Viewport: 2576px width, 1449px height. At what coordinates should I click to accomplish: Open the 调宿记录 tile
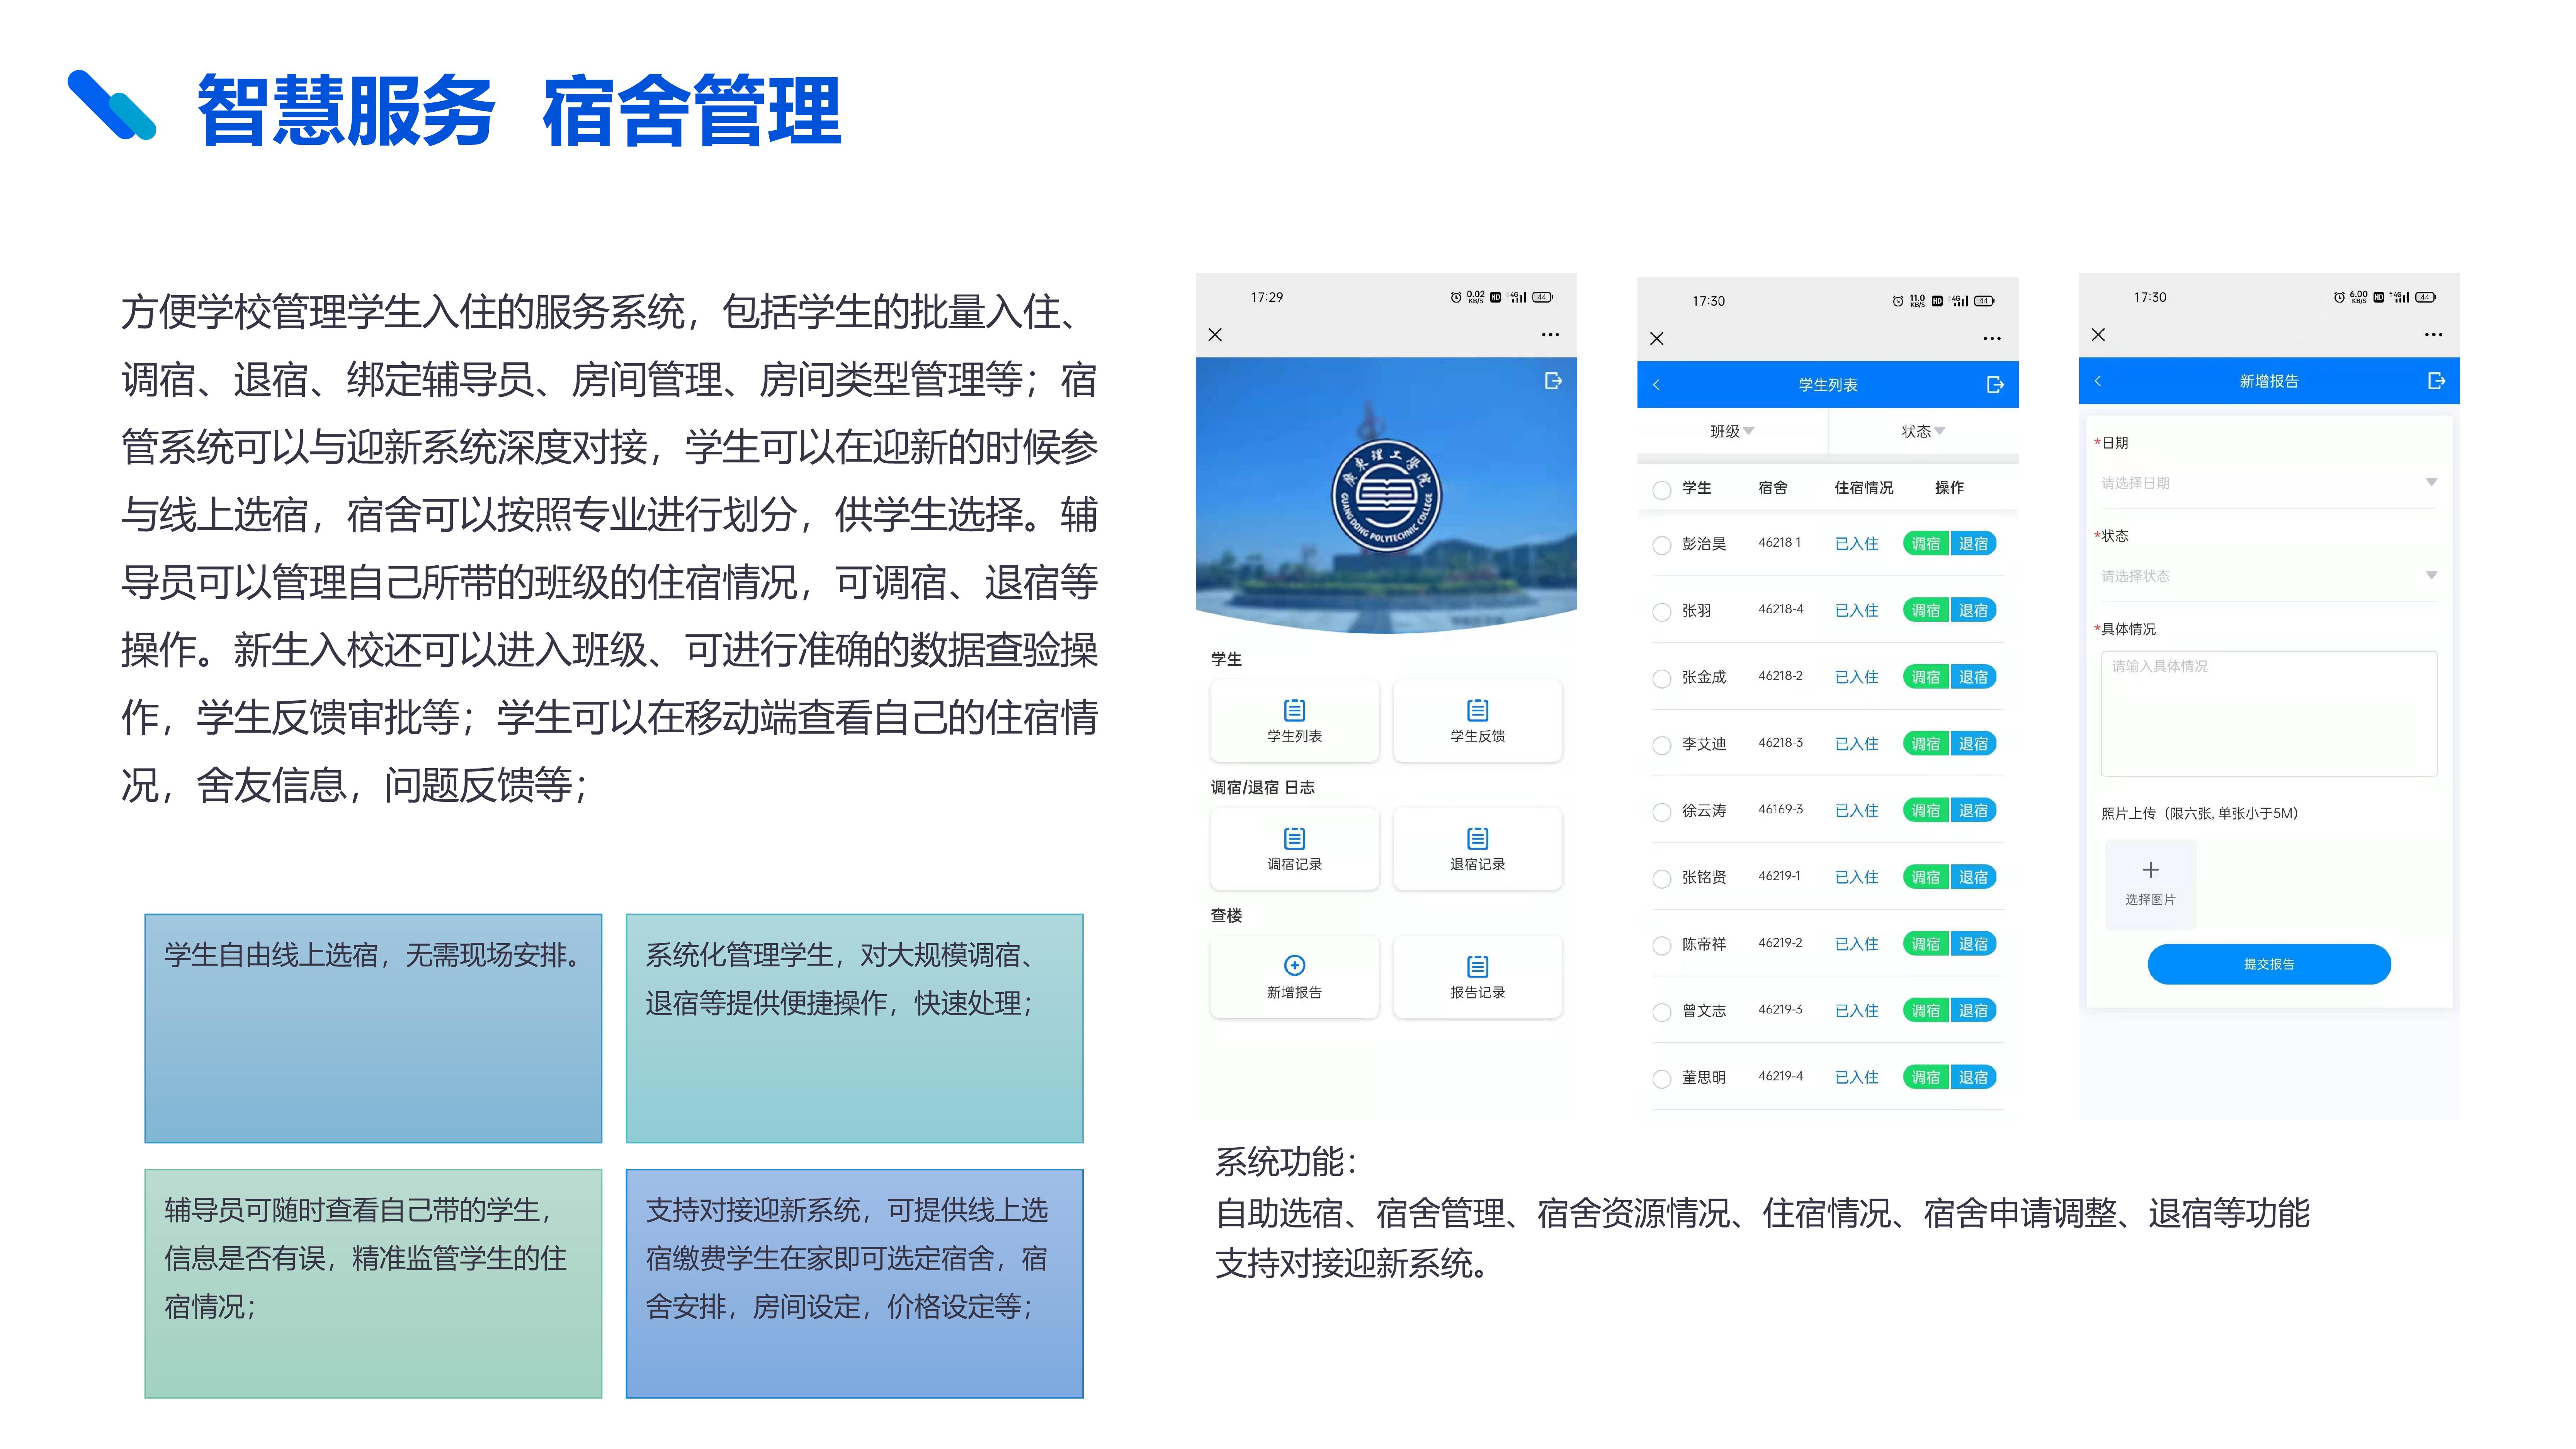tap(1294, 848)
